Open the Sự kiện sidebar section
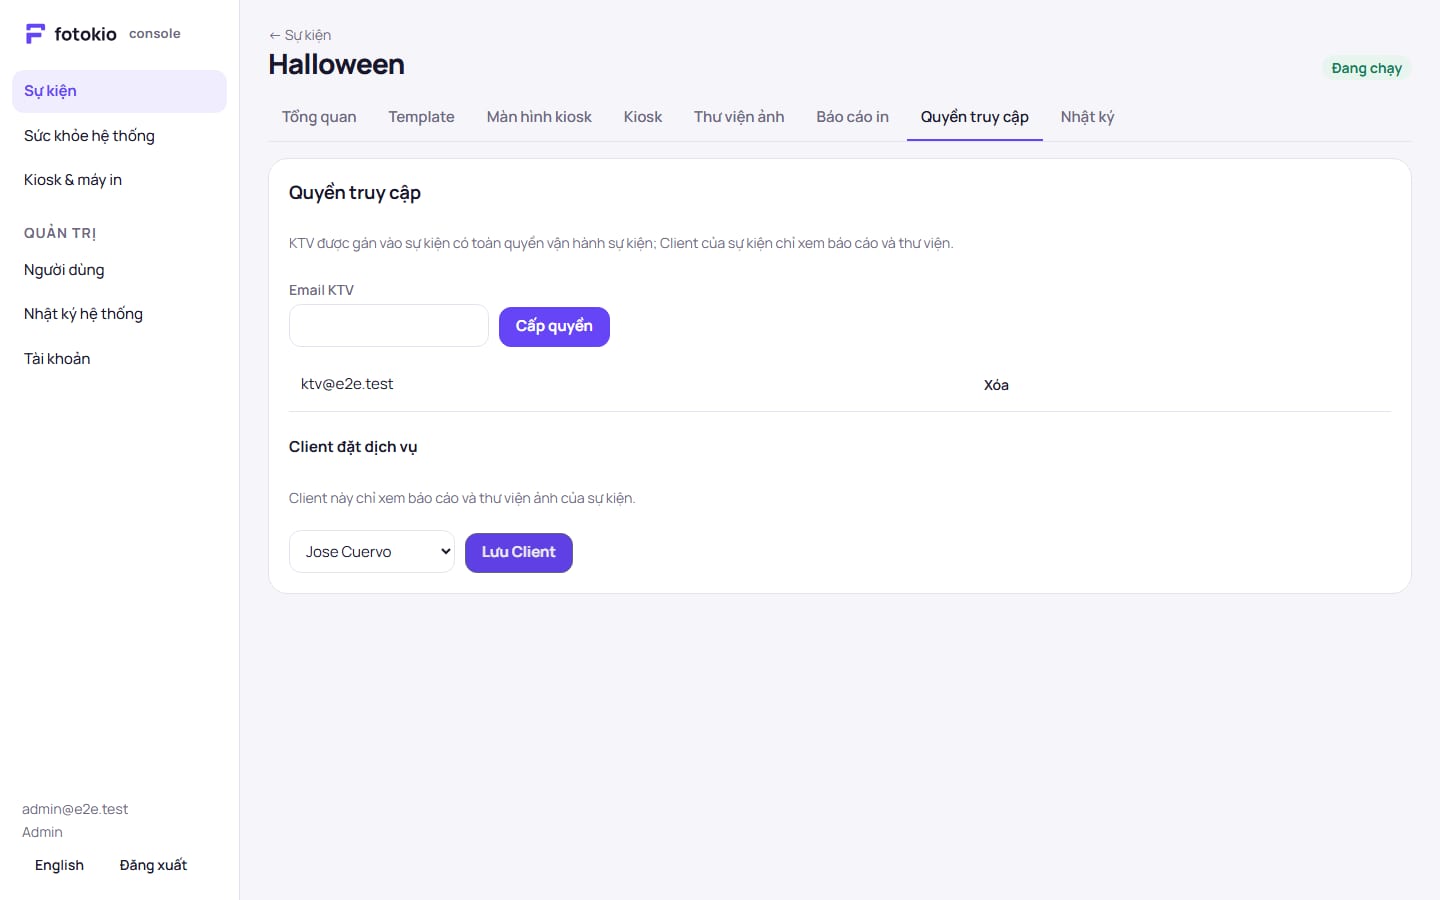Viewport: 1440px width, 900px height. [119, 91]
